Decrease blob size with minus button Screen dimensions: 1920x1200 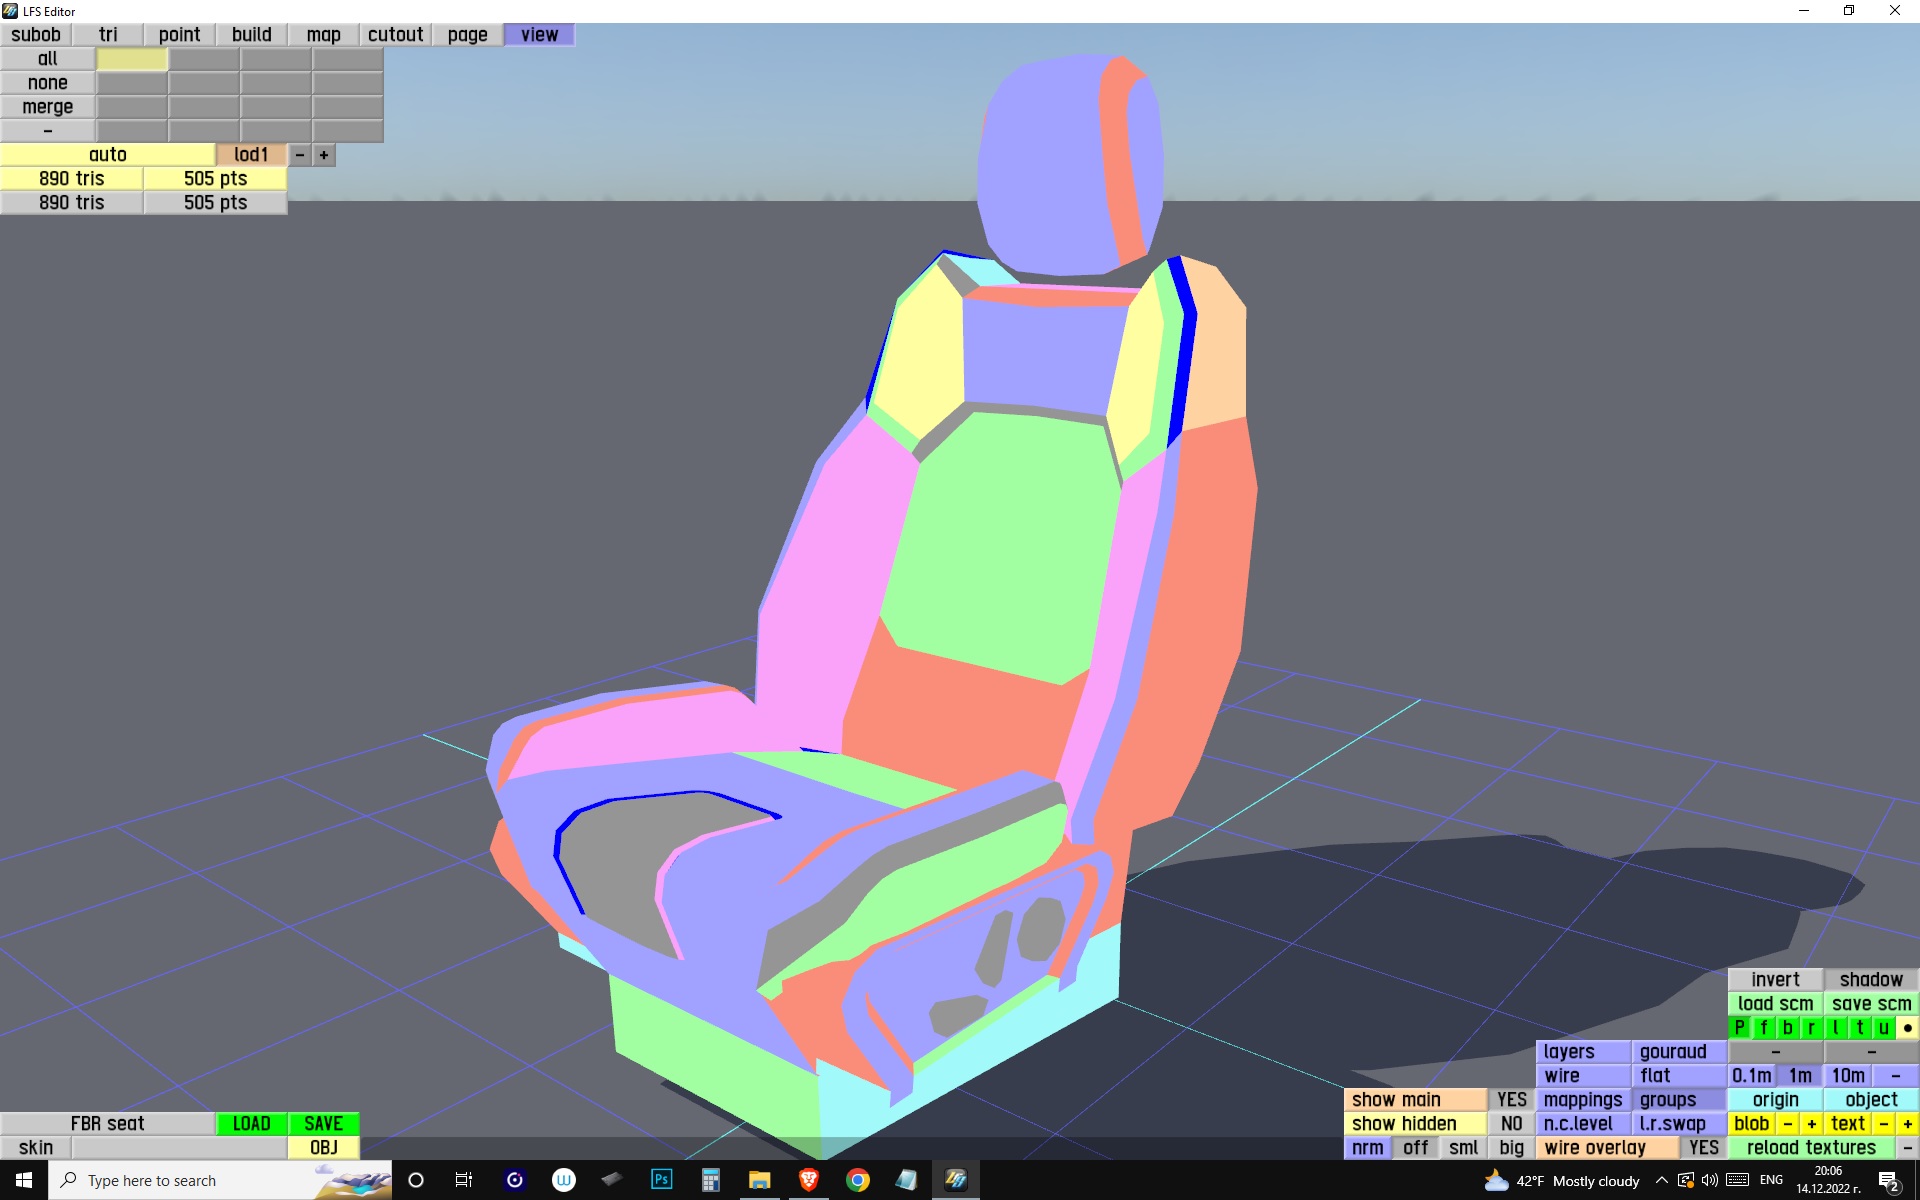point(1787,1124)
